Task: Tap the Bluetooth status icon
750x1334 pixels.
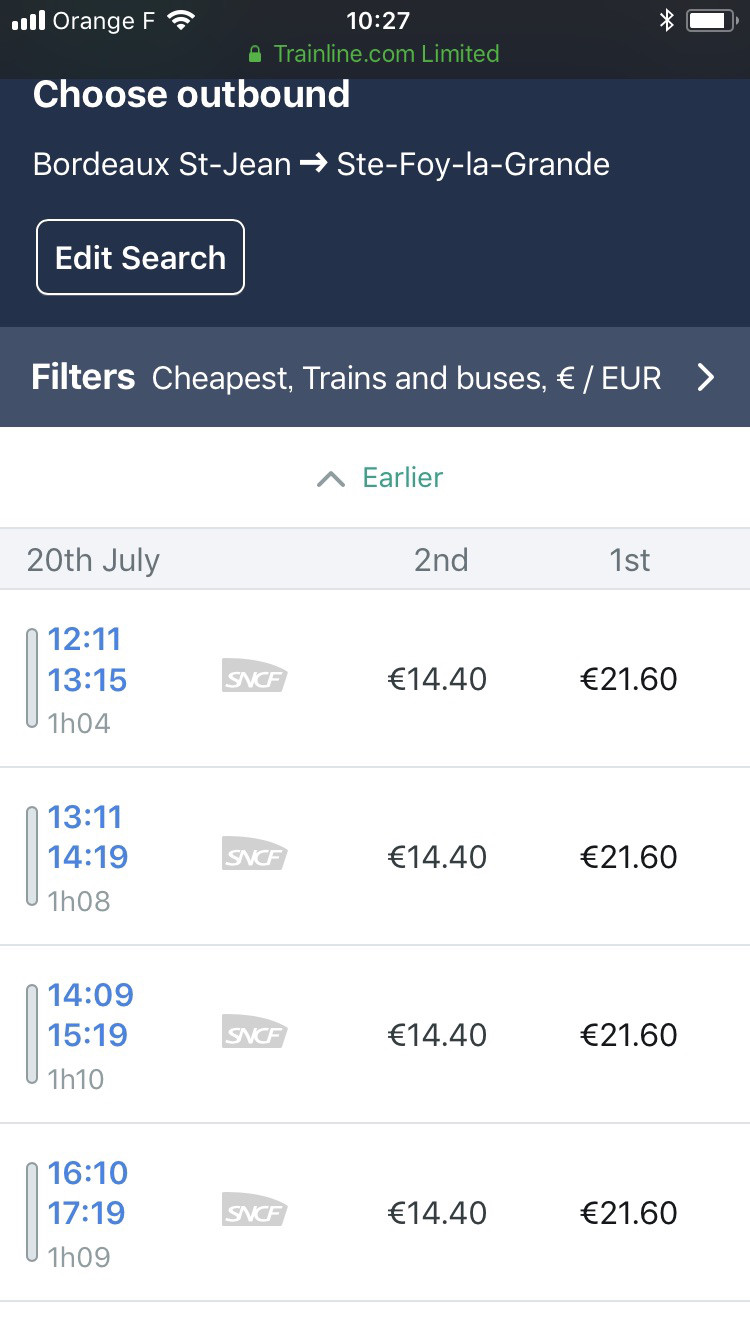Action: pyautogui.click(x=667, y=20)
